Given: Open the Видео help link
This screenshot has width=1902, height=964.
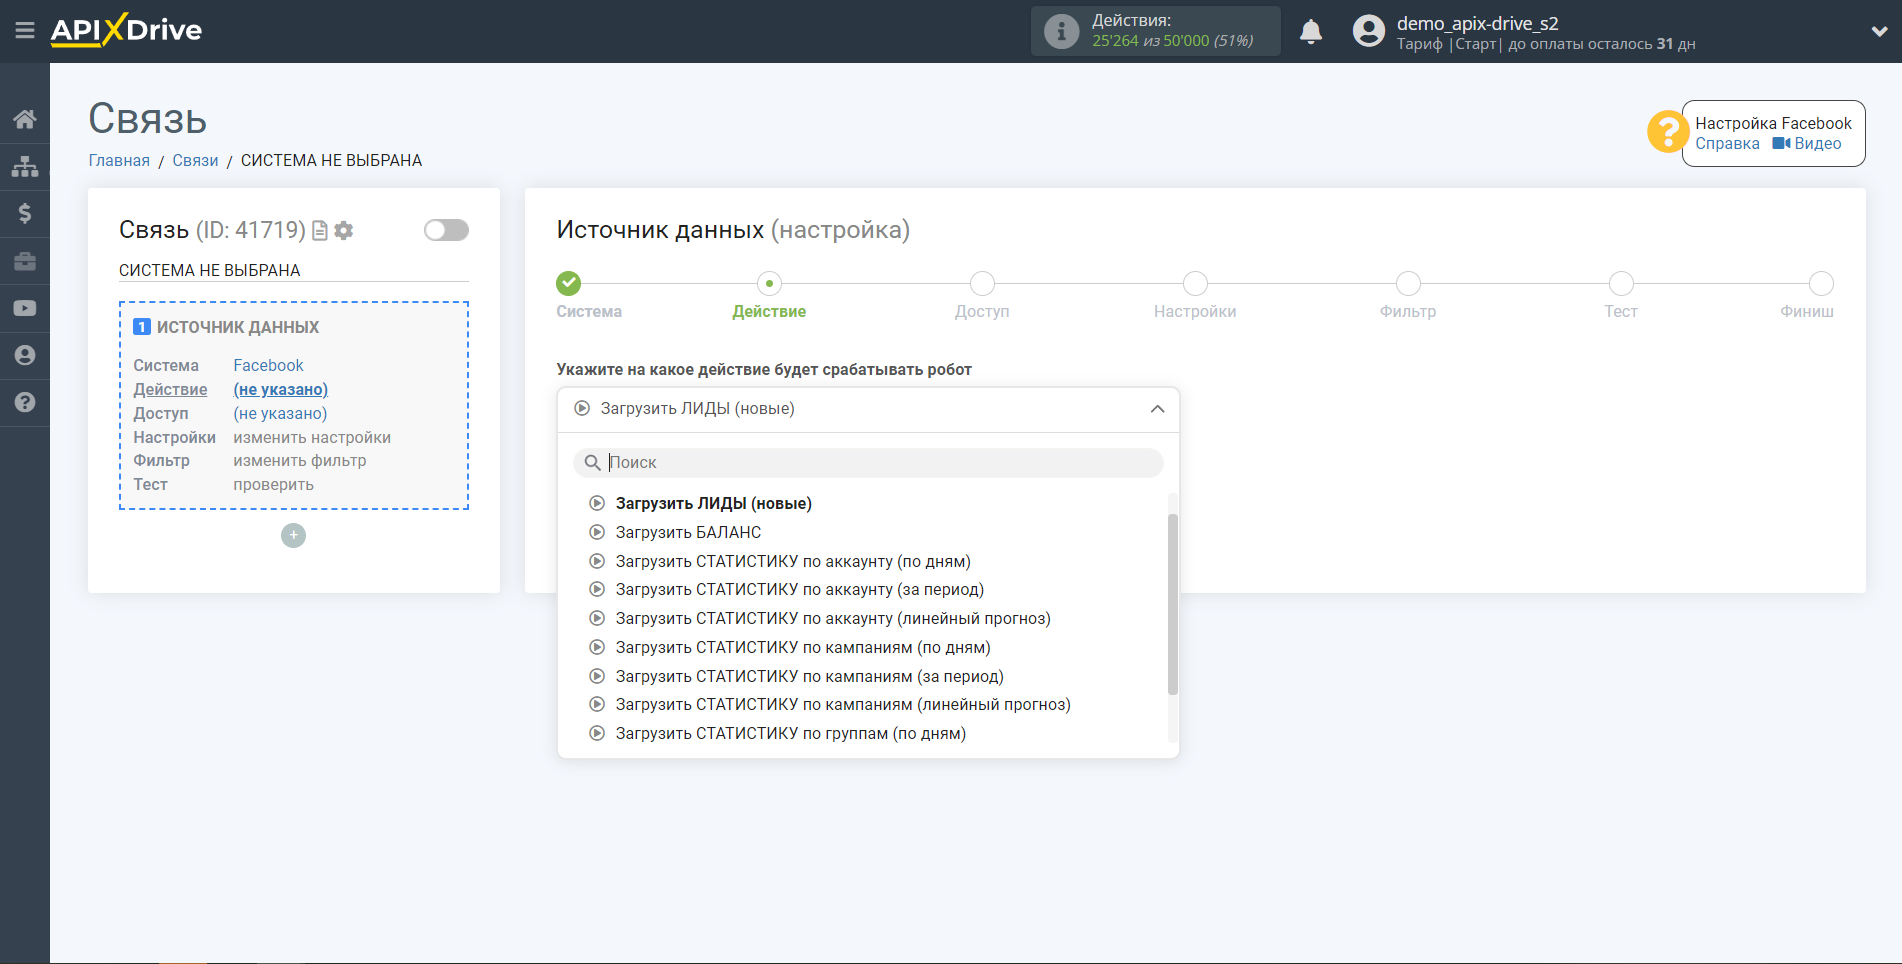Looking at the screenshot, I should 1807,144.
